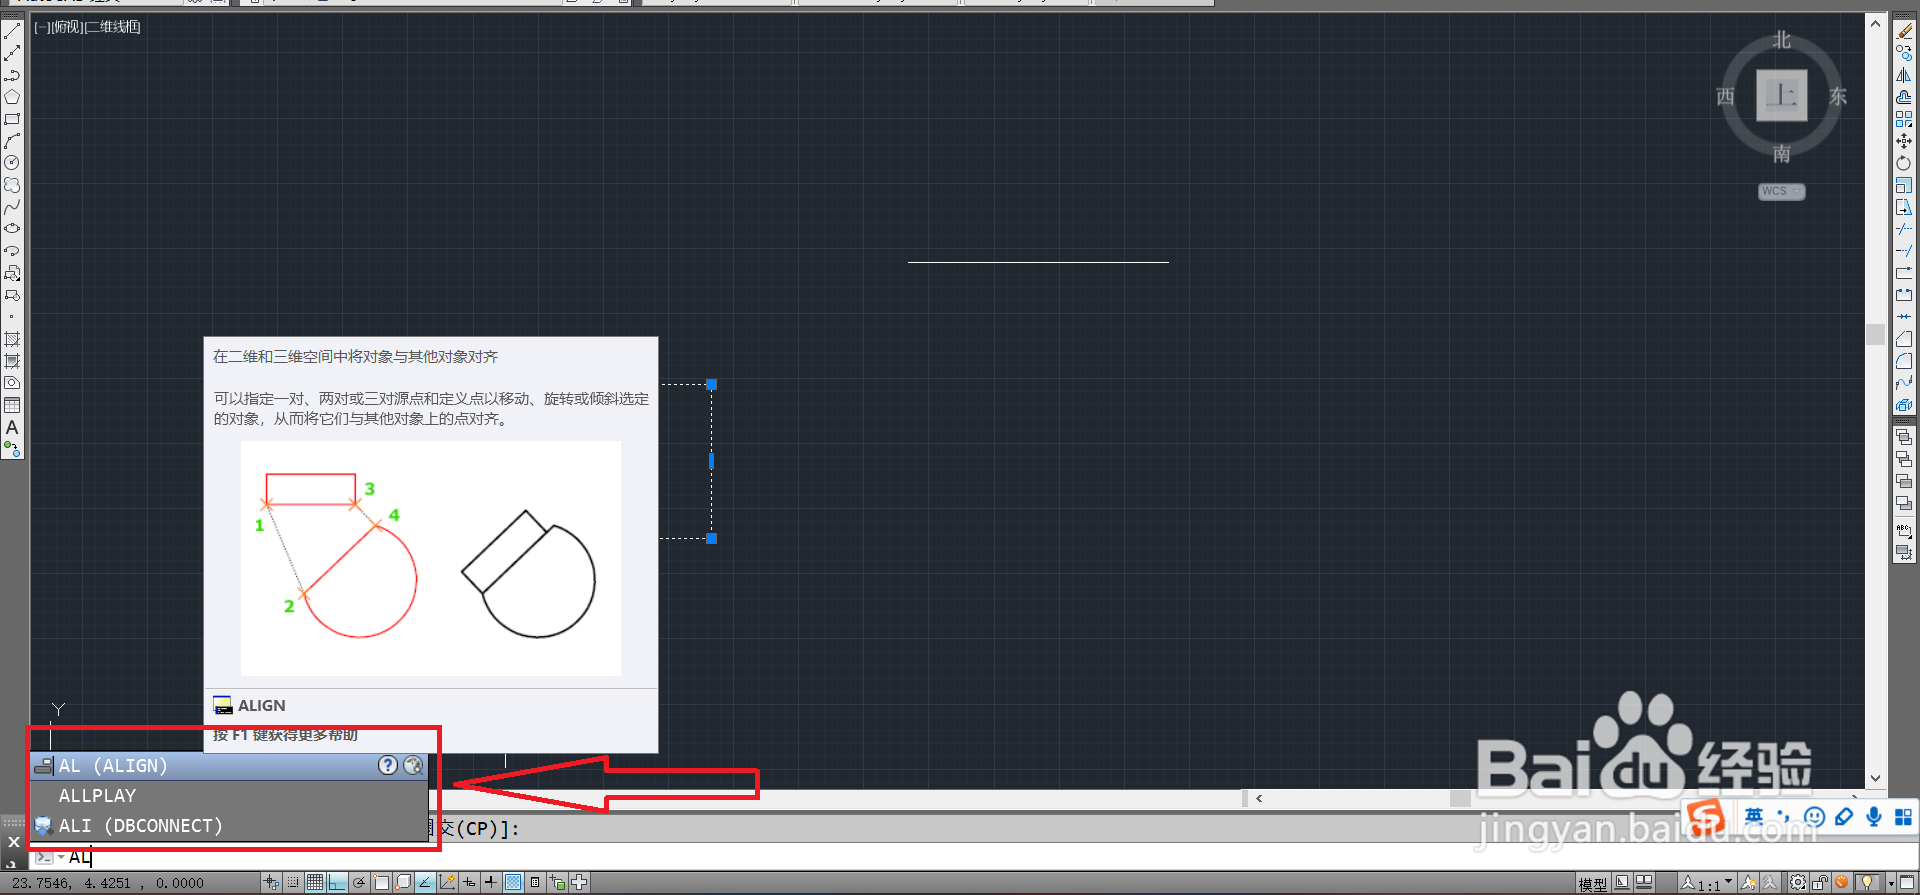Select the Fillet tool
1922x895 pixels.
[x=1904, y=361]
